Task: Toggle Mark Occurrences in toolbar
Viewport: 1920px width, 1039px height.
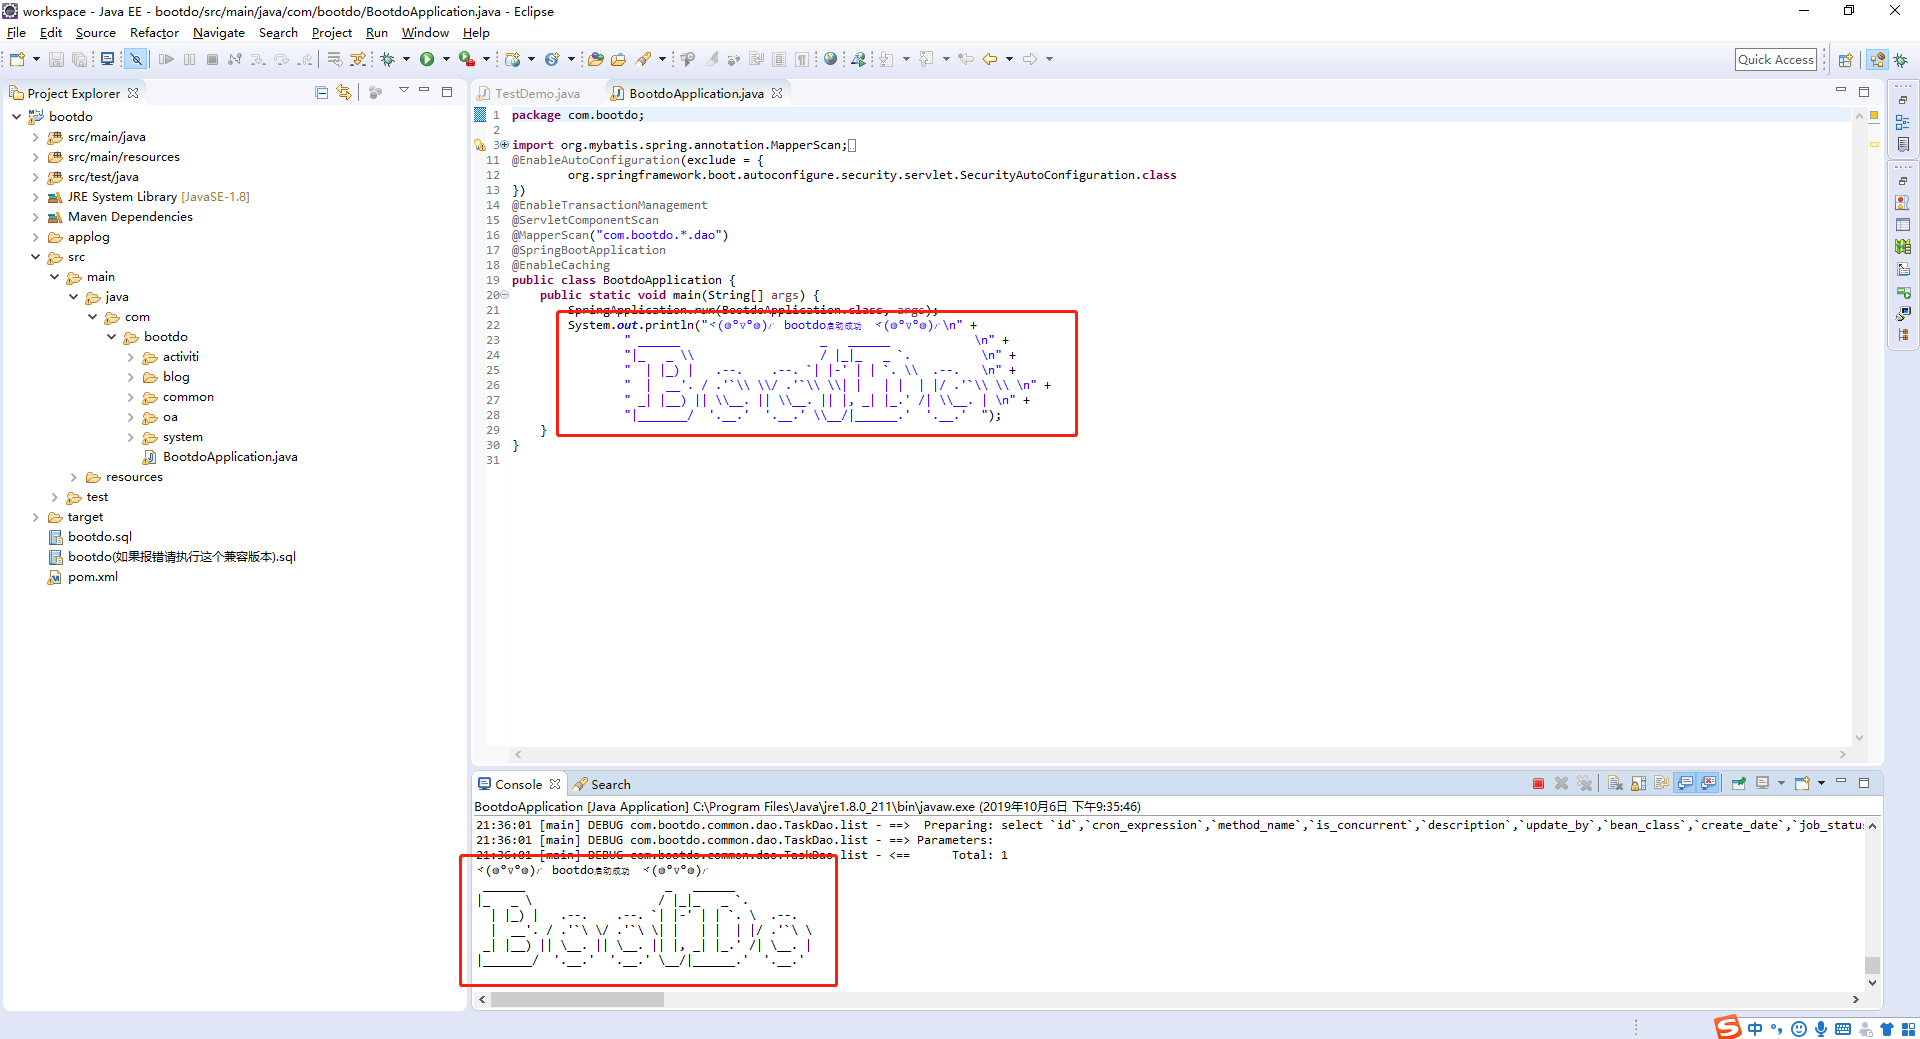Action: (x=712, y=59)
